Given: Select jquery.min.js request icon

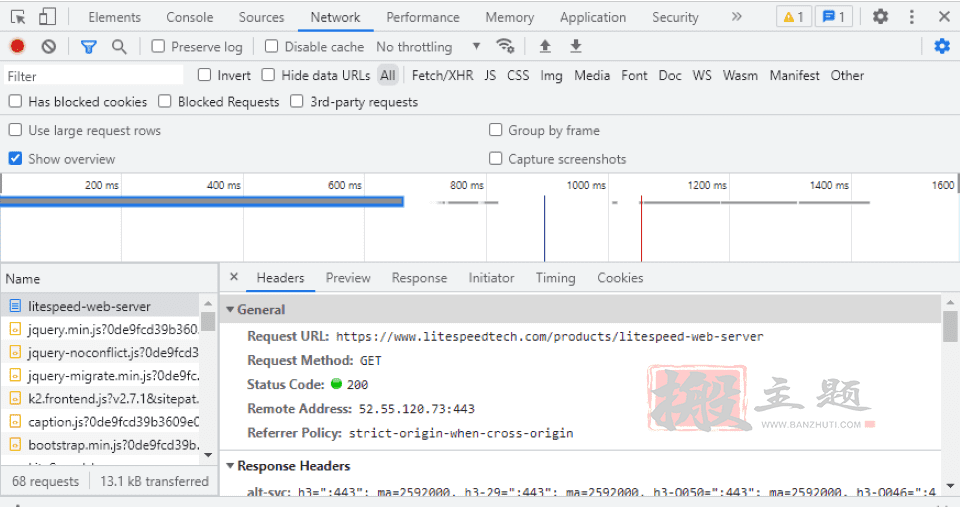Looking at the screenshot, I should pyautogui.click(x=15, y=329).
